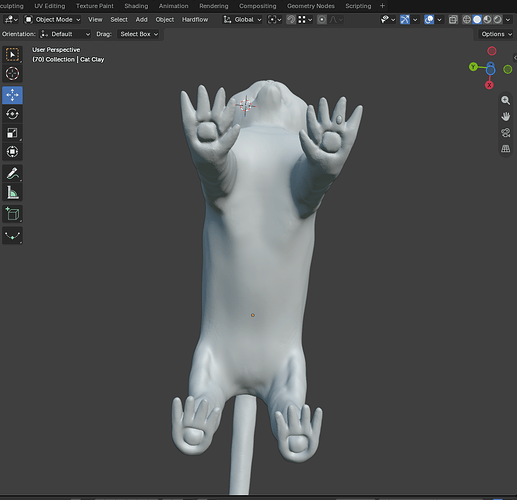Click the orange object origin dot
This screenshot has width=517, height=500.
point(253,315)
